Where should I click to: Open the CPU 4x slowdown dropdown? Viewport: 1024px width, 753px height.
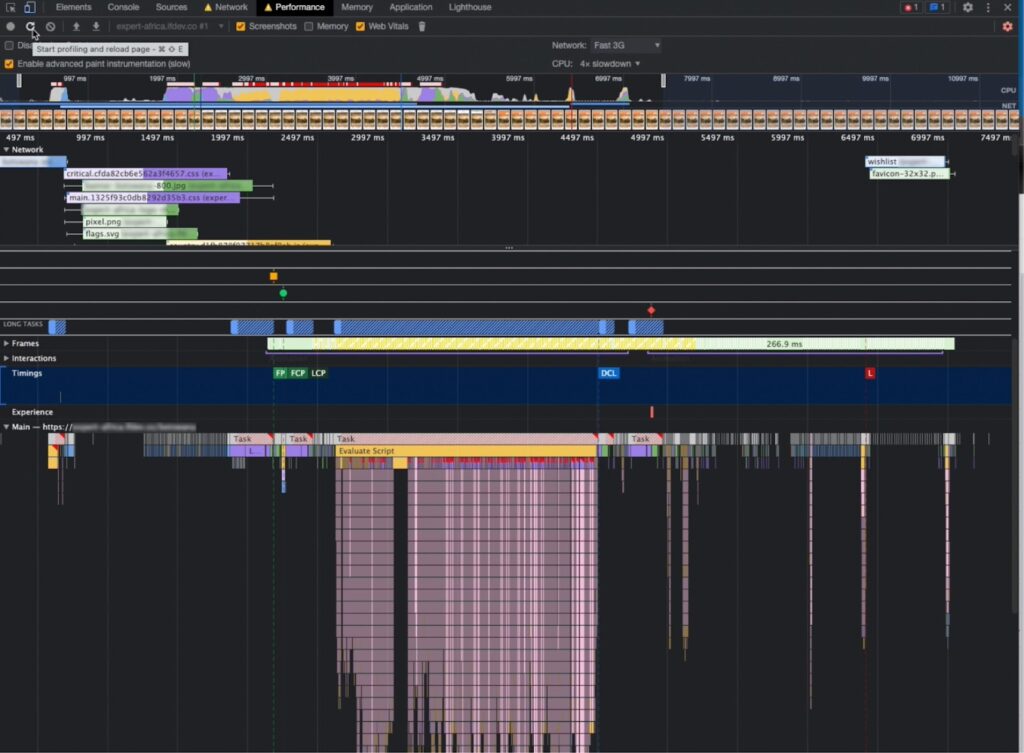pyautogui.click(x=610, y=64)
